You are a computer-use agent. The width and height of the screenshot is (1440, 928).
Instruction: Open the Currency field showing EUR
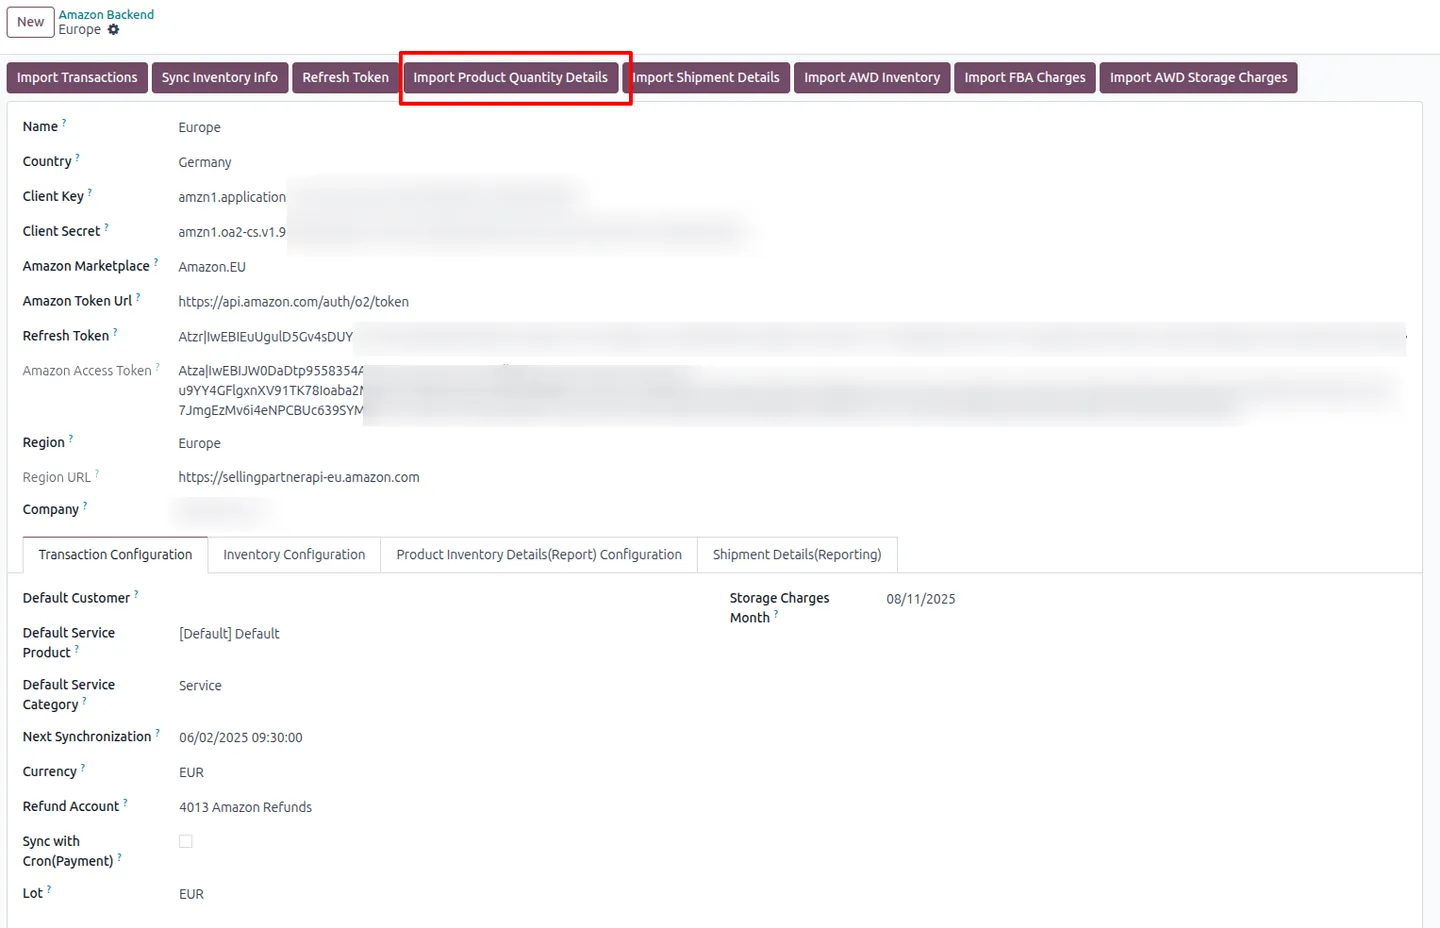[191, 773]
